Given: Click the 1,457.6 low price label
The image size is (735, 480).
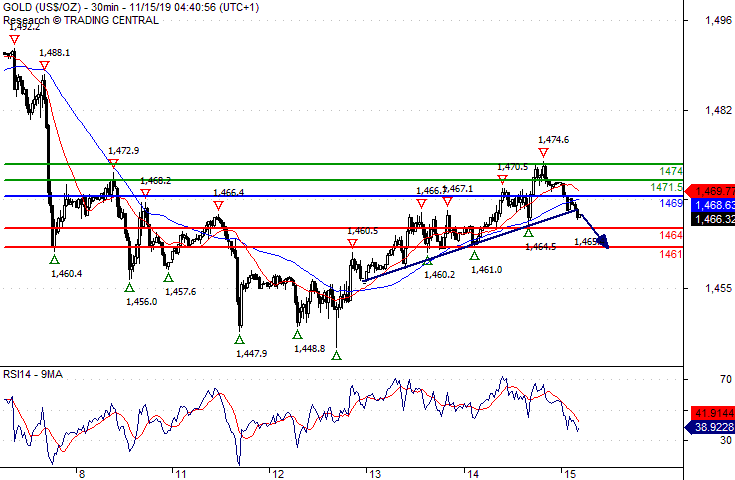Looking at the screenshot, I should [180, 292].
